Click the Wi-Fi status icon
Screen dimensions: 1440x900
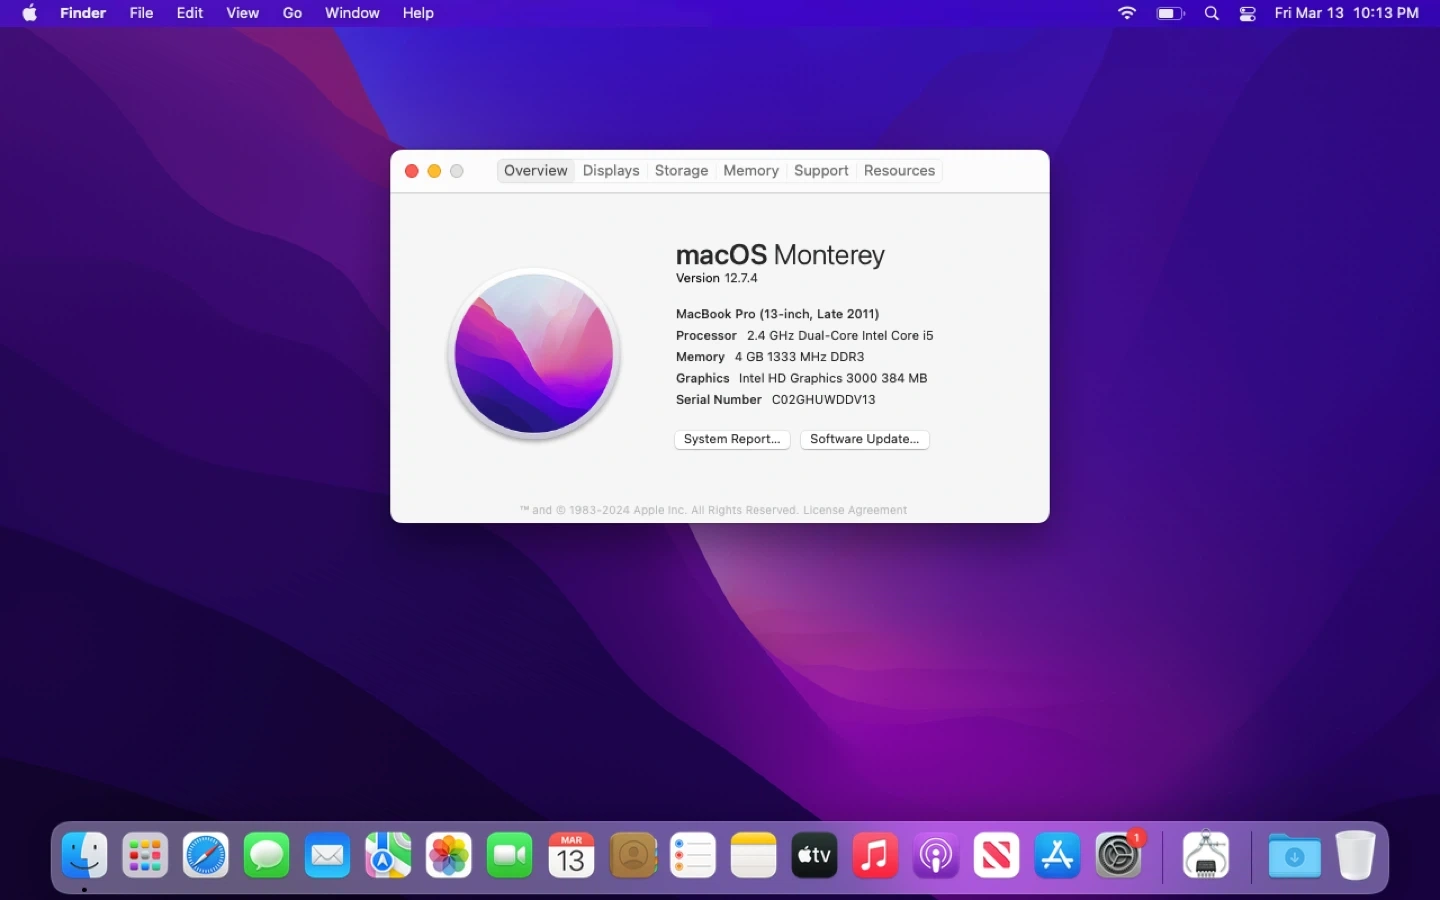[x=1127, y=14]
